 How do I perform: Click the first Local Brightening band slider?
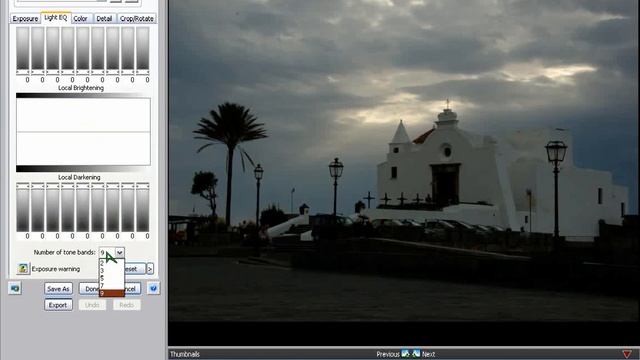(23, 51)
